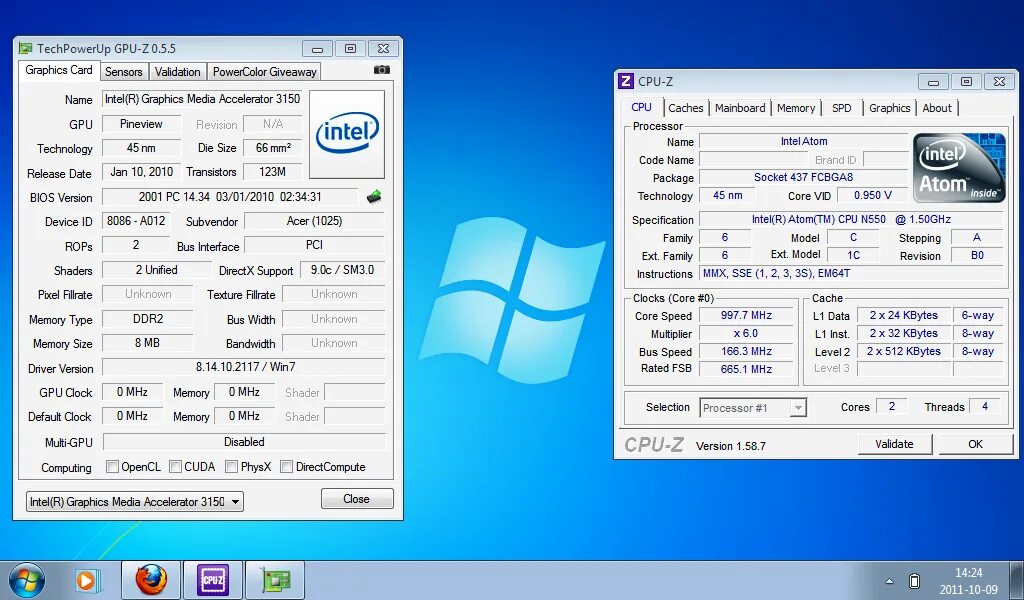Click the Close button in GPU-Z
The width and height of the screenshot is (1024, 600).
tap(357, 499)
